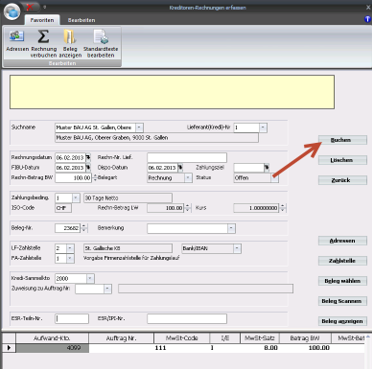Click the Rechn-Betrag BW spinner arrows
The image size is (372, 369).
point(95,178)
